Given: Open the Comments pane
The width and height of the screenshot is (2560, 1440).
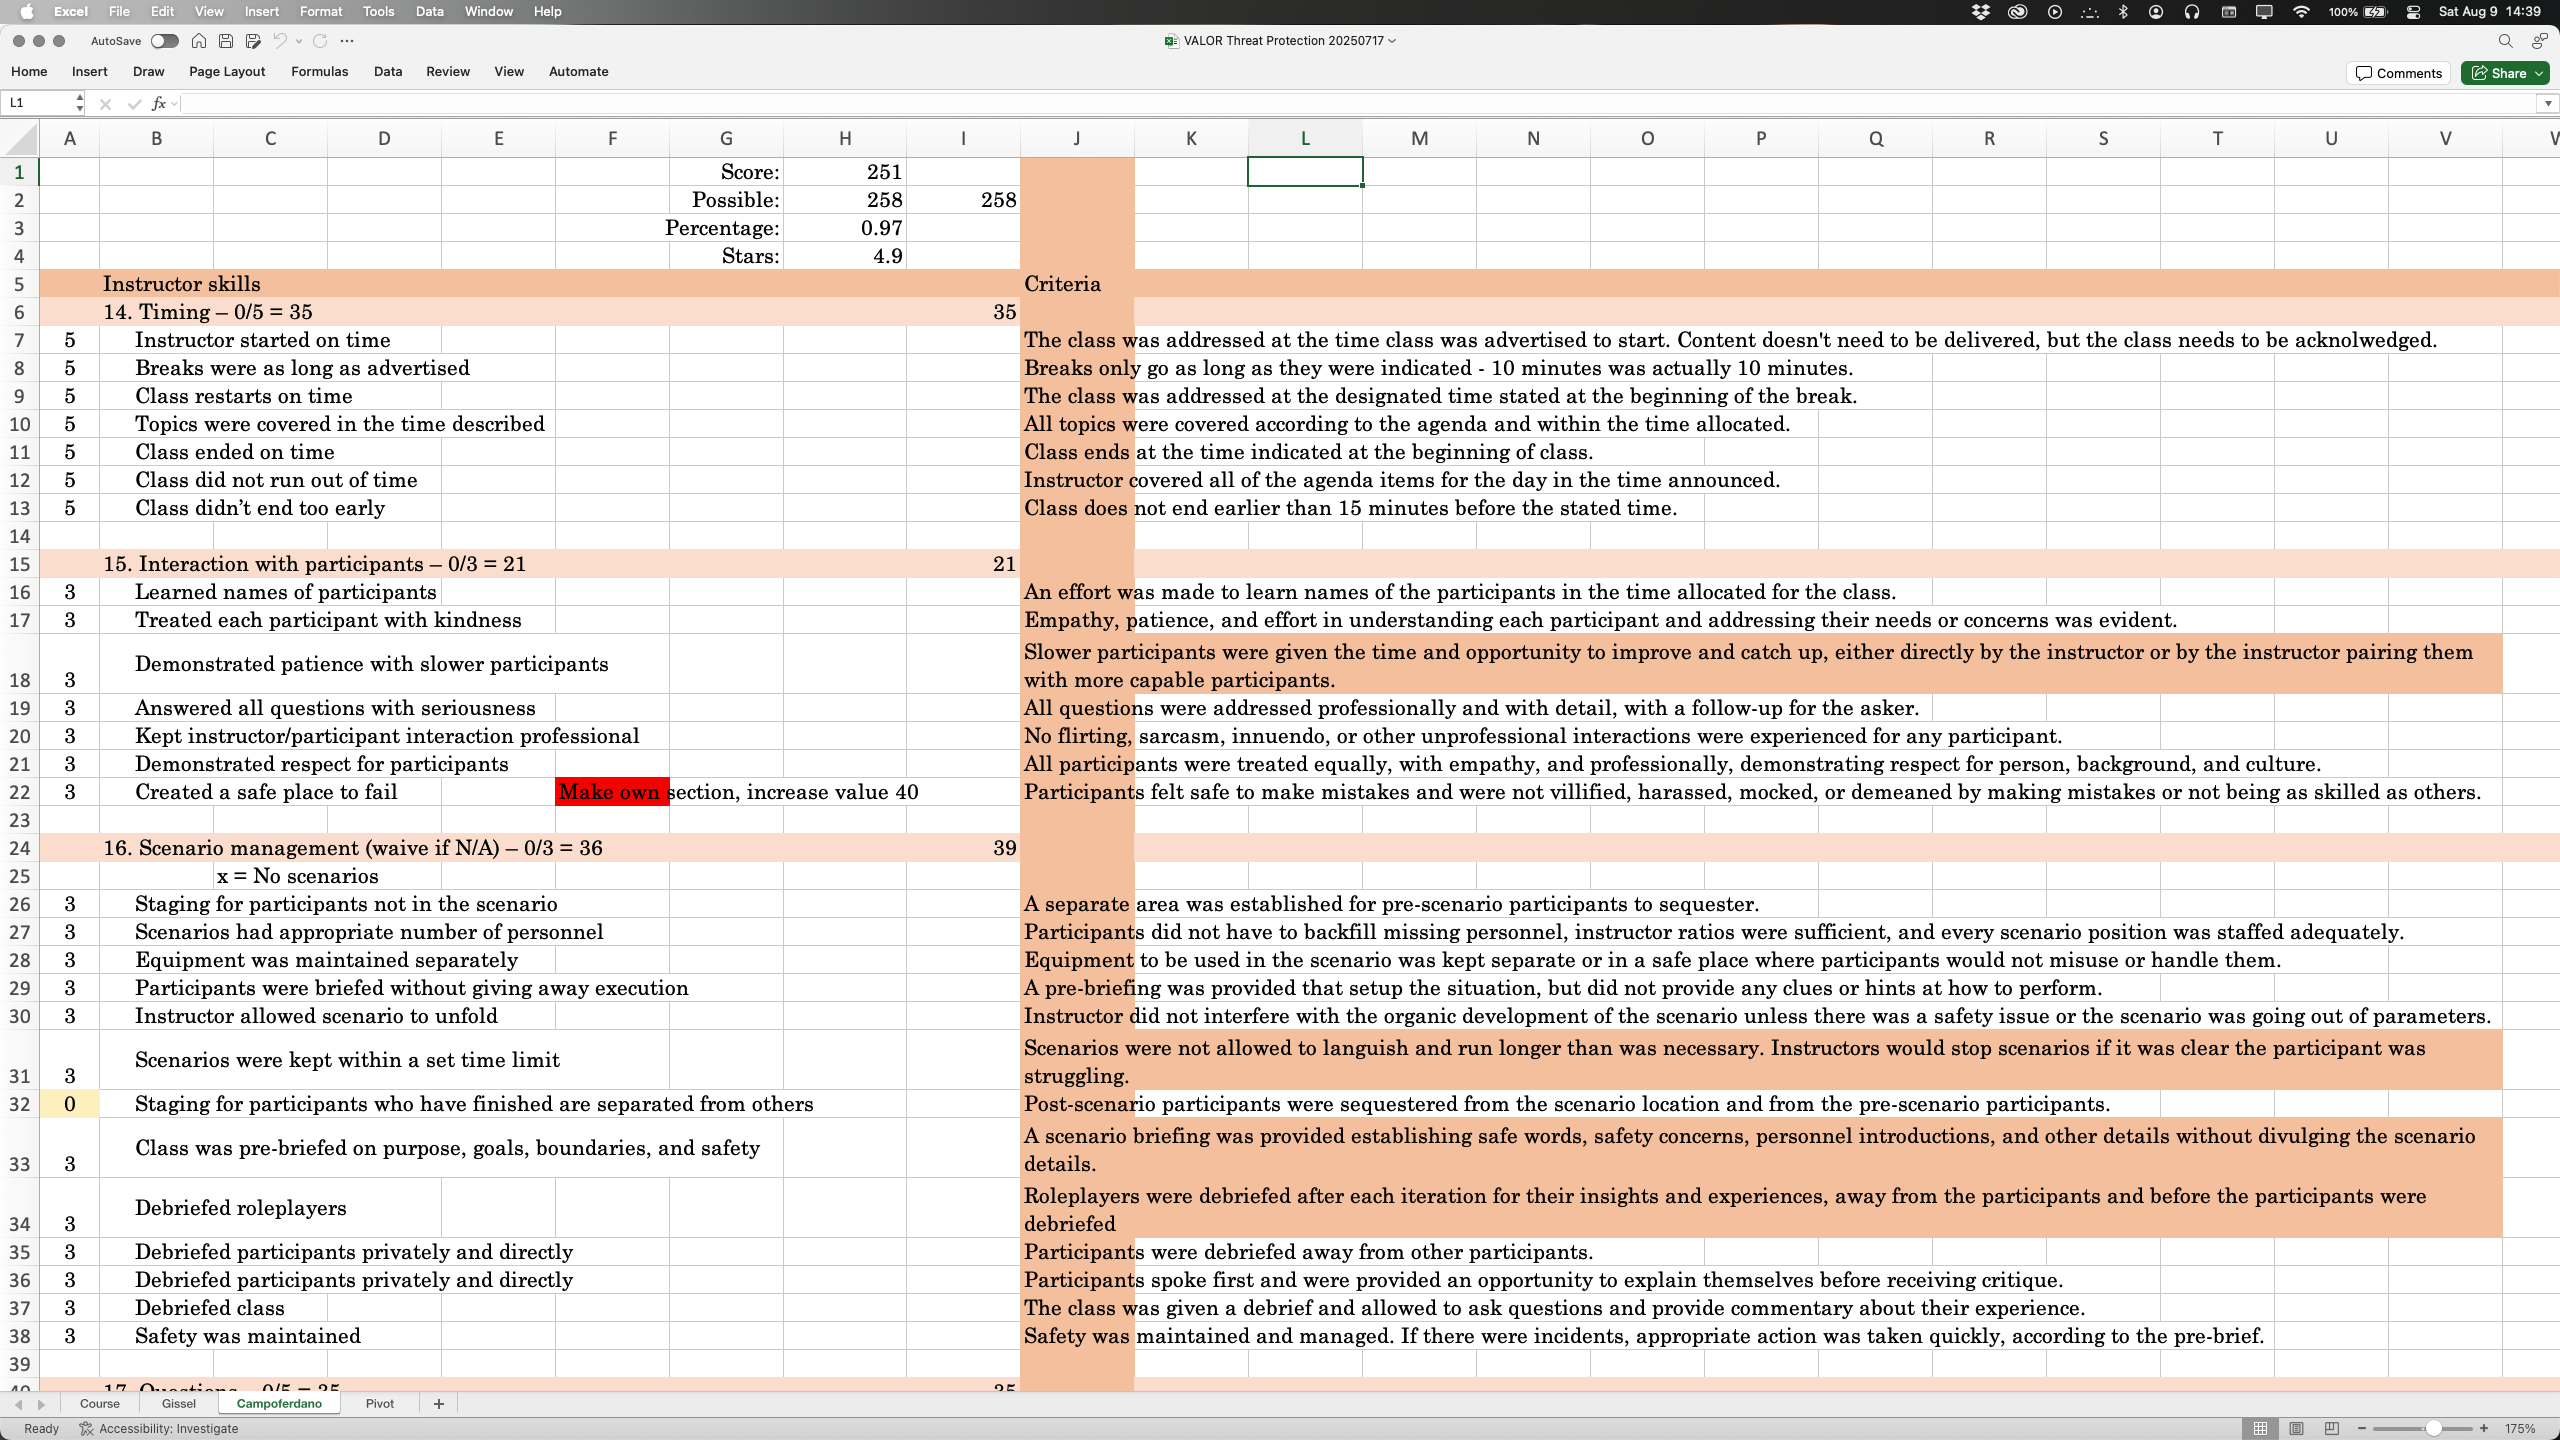Looking at the screenshot, I should coord(2398,73).
